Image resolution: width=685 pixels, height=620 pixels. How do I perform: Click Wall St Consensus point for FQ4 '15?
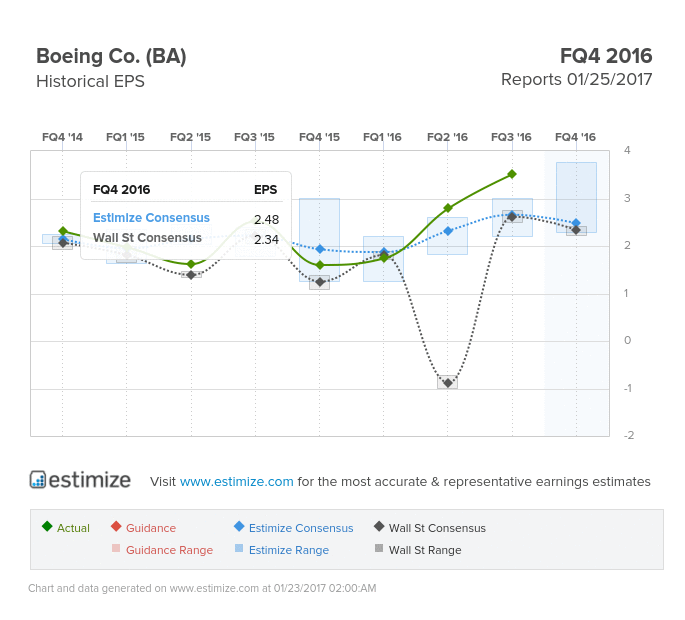click(320, 283)
